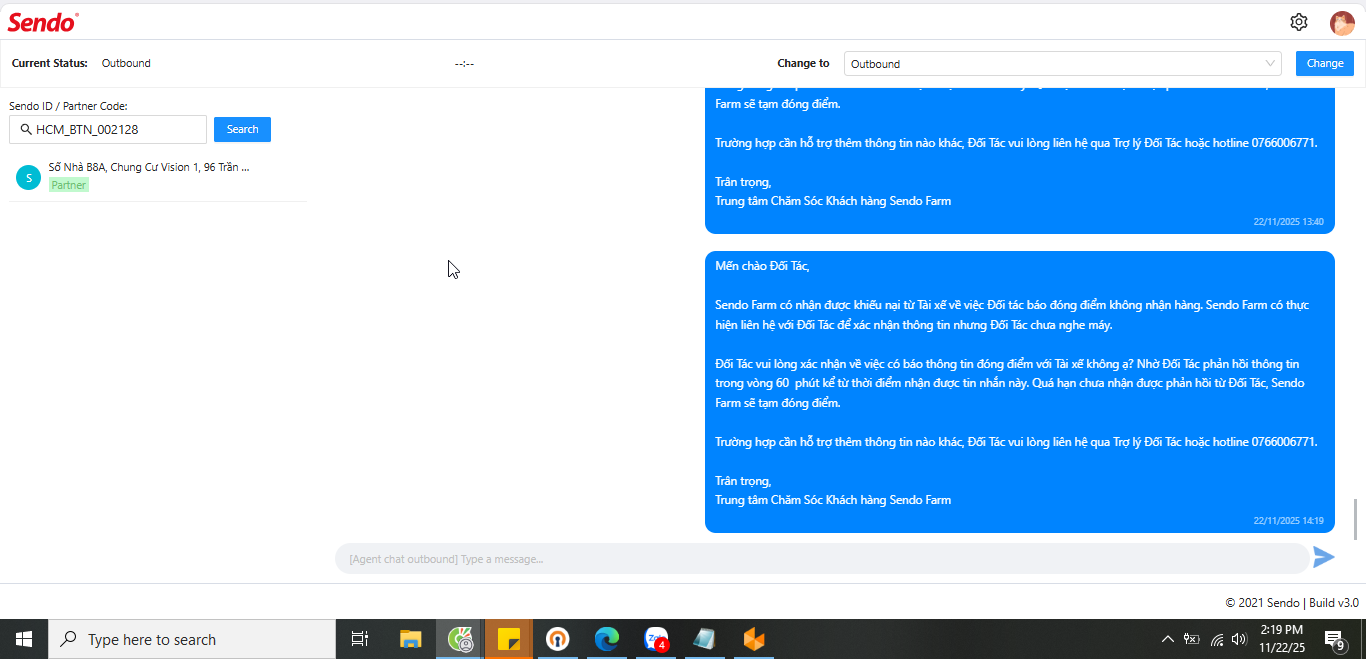Click the teal S avatar of the partner result

(28, 177)
